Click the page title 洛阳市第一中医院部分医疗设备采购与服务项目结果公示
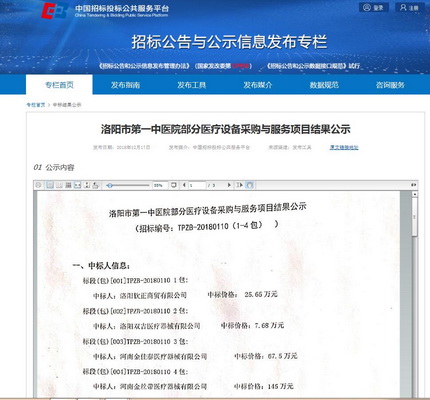Image resolution: width=430 pixels, height=400 pixels. click(225, 129)
